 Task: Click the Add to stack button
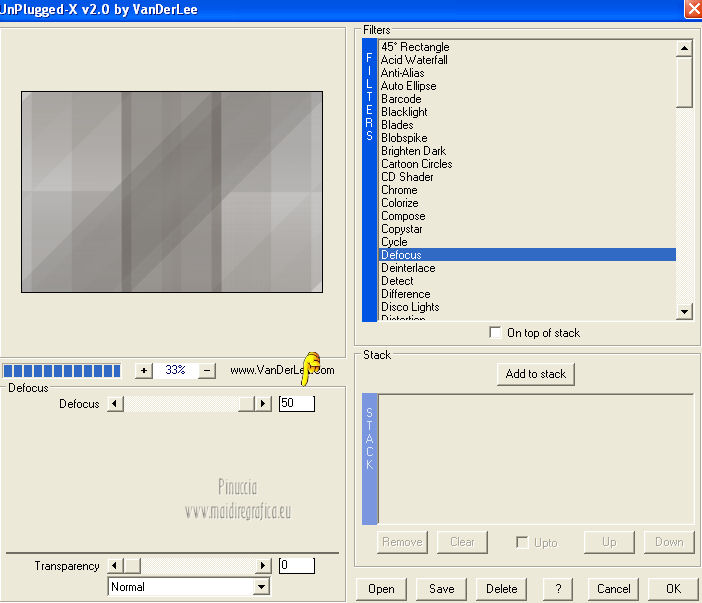pos(535,374)
